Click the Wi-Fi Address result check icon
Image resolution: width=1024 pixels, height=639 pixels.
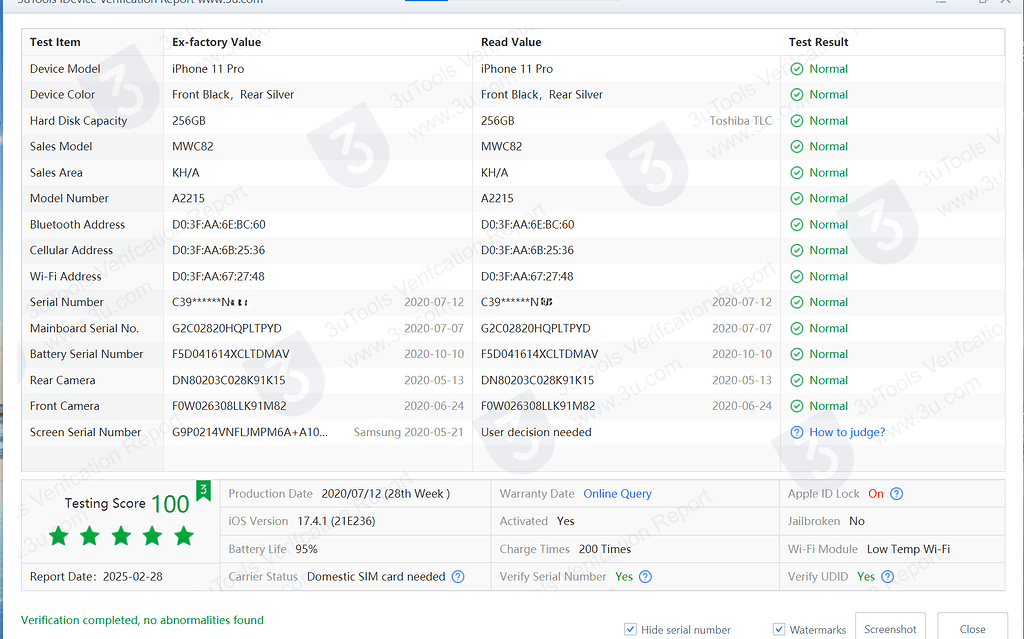click(x=797, y=276)
